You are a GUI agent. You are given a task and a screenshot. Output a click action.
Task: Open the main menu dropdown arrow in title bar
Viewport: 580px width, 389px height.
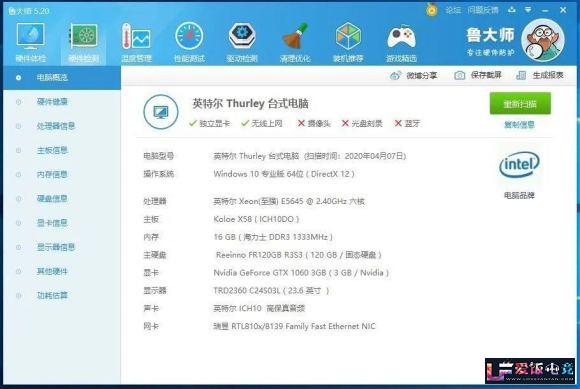pyautogui.click(x=528, y=10)
